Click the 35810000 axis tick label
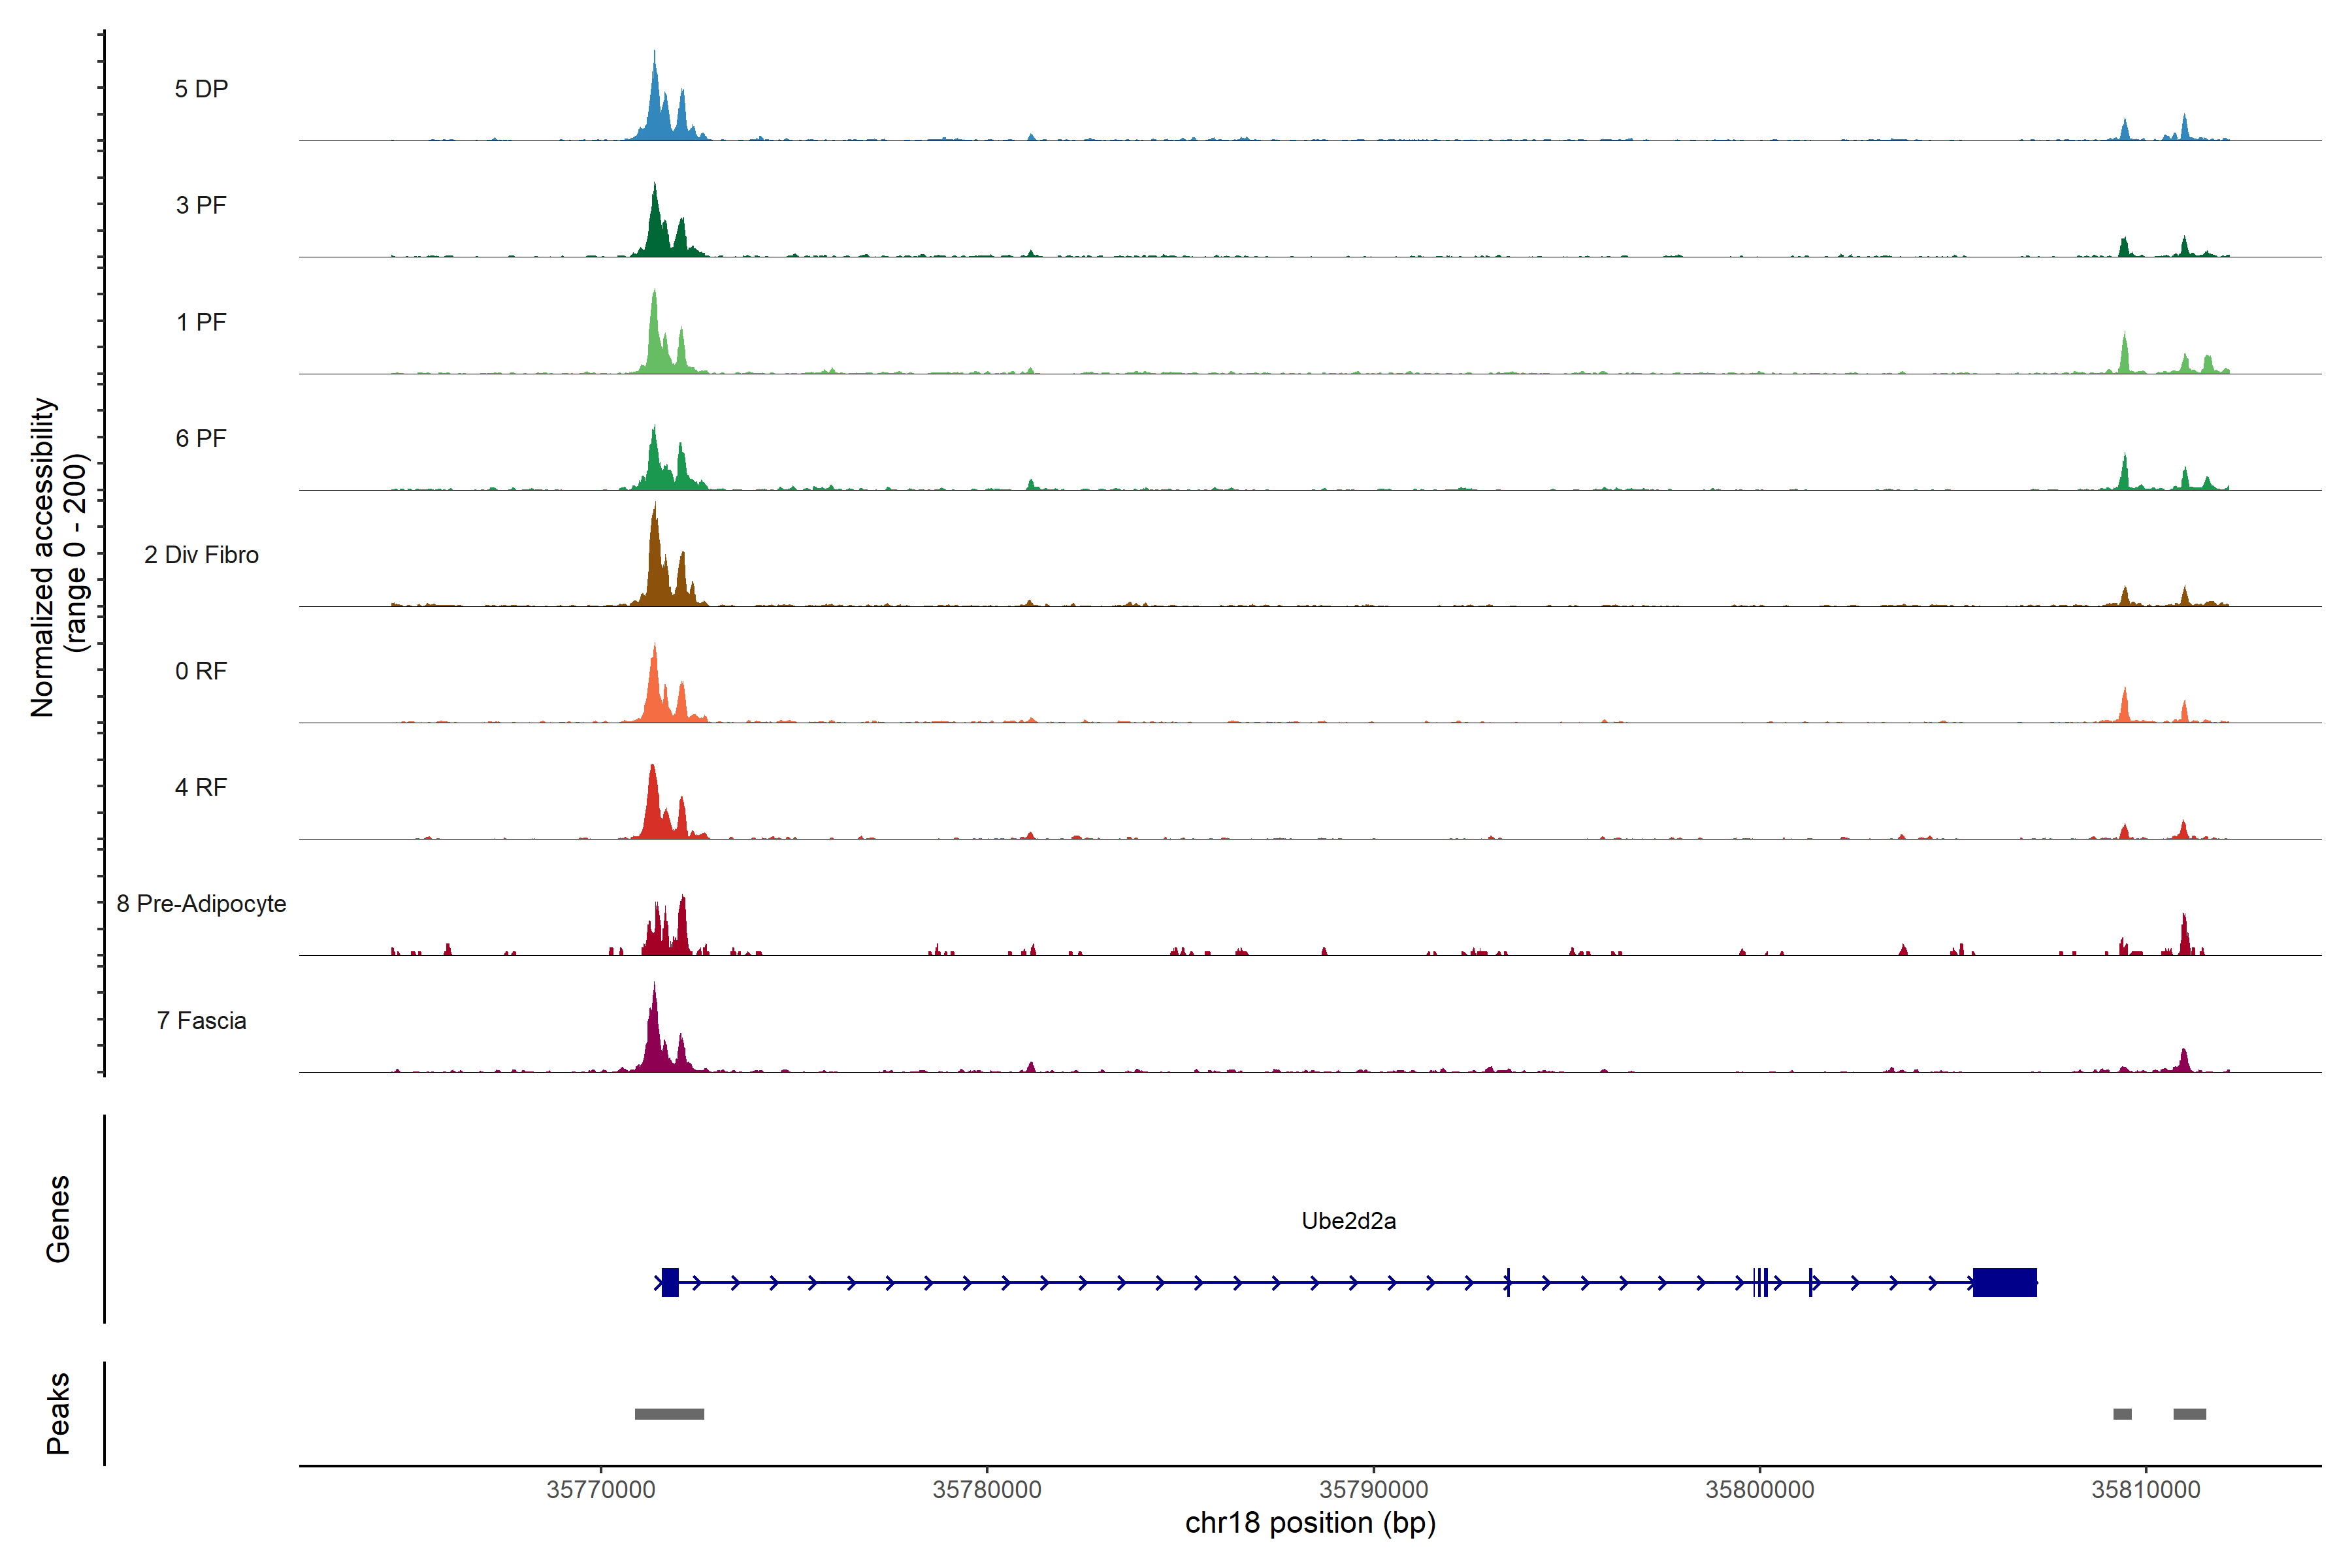Viewport: 2352px width, 1568px height. (x=2145, y=1489)
